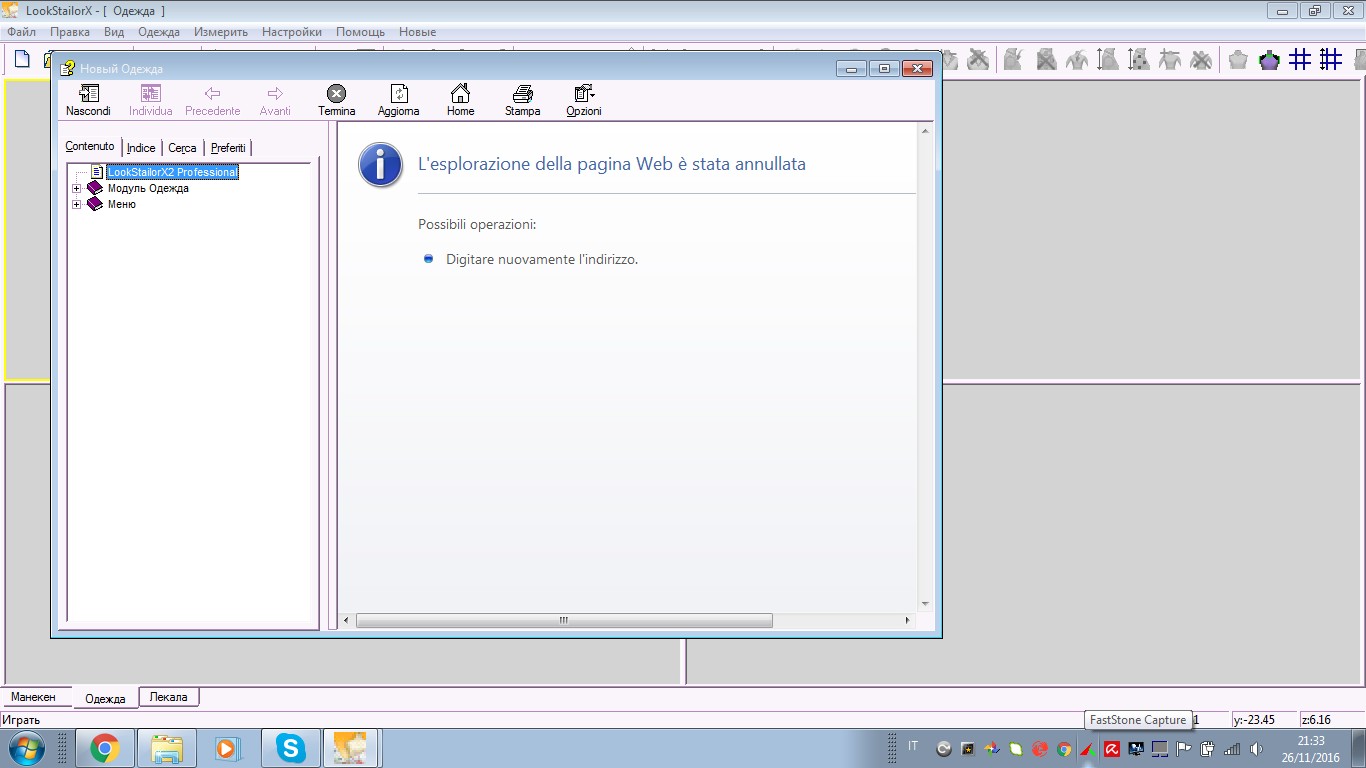
Task: Click the page icon beside LookStailorX2 Professional
Action: (97, 172)
